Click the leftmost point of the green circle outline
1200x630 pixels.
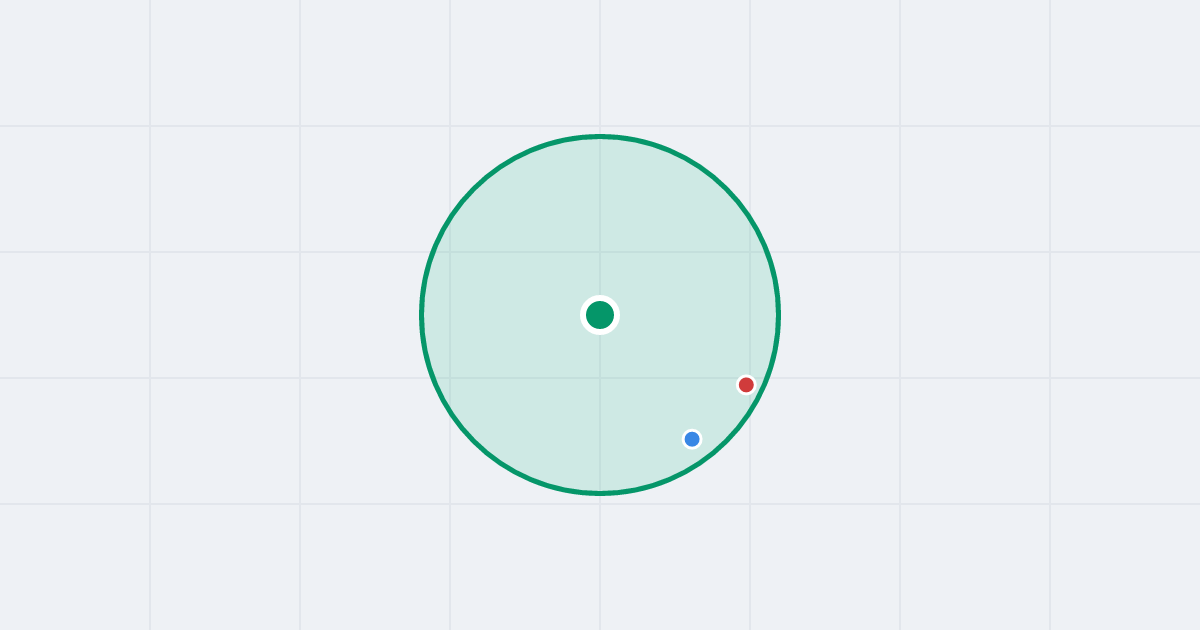click(421, 315)
